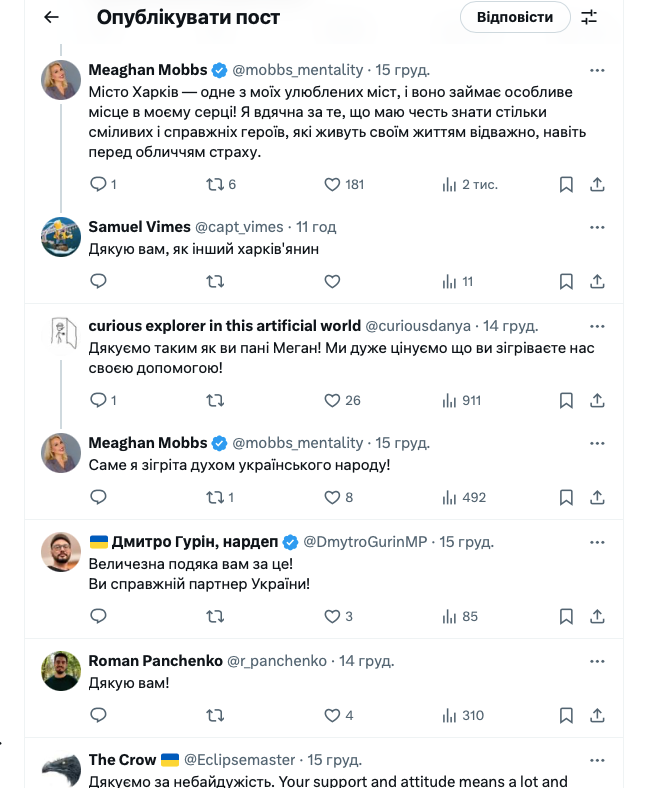Open reply filter settings icon
The width and height of the screenshot is (645, 788).
click(x=589, y=17)
